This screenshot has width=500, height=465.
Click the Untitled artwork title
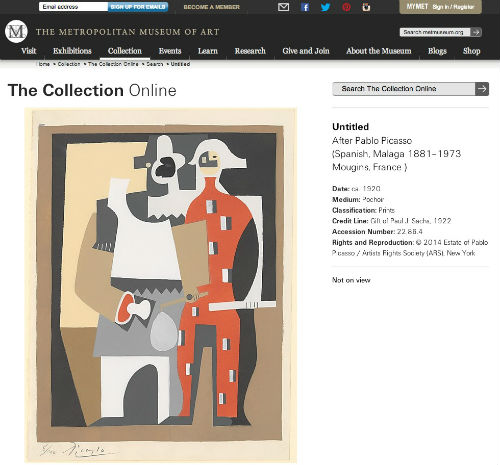(x=350, y=127)
